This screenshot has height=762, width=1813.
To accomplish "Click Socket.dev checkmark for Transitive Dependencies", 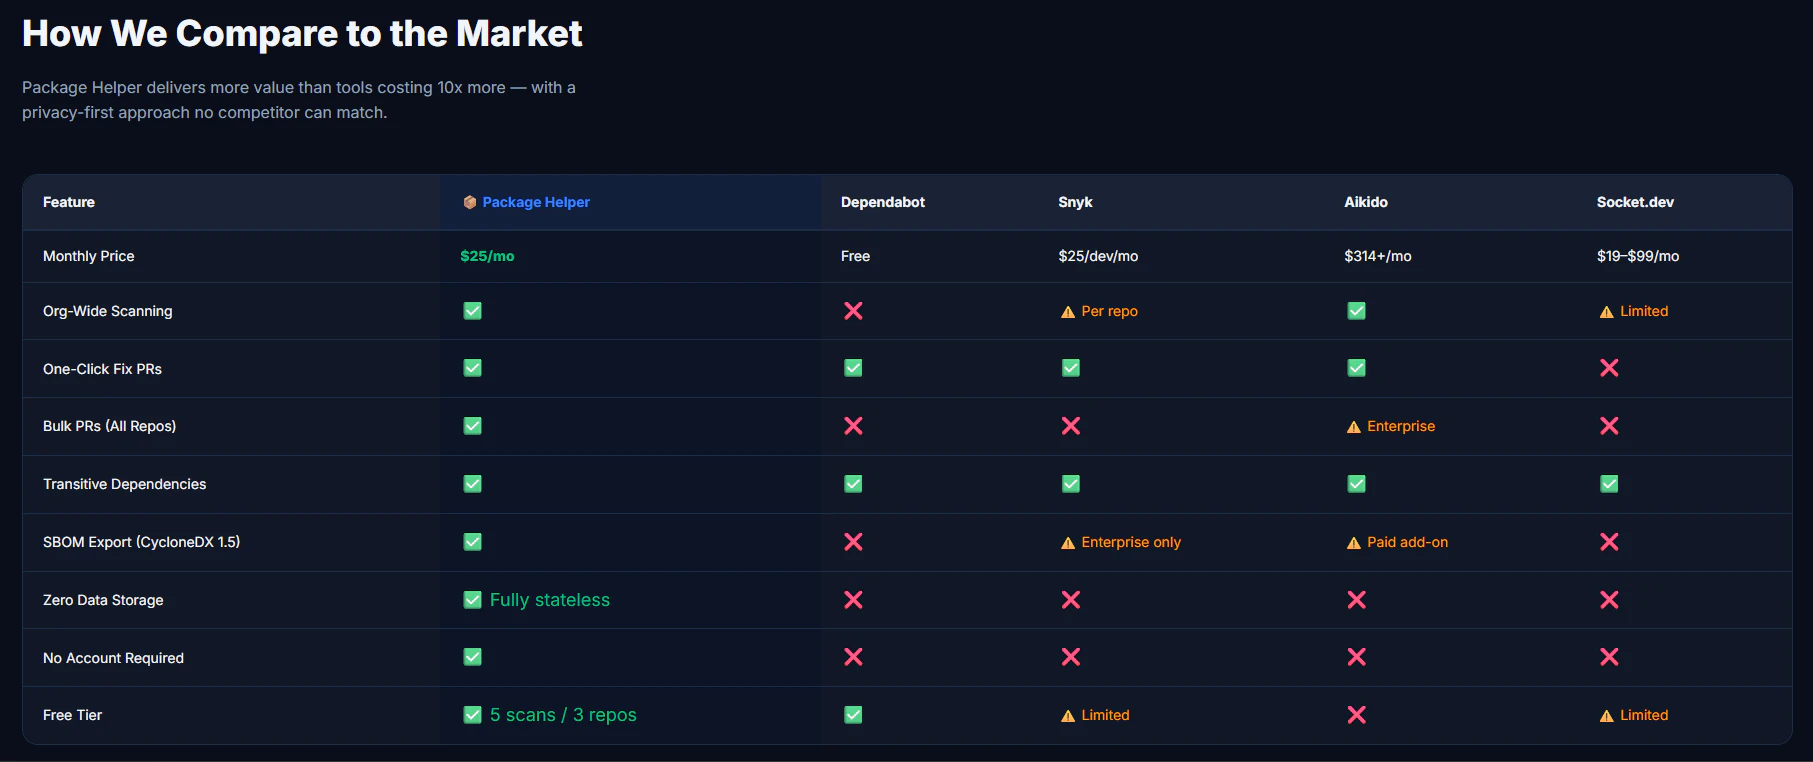I will [1609, 484].
